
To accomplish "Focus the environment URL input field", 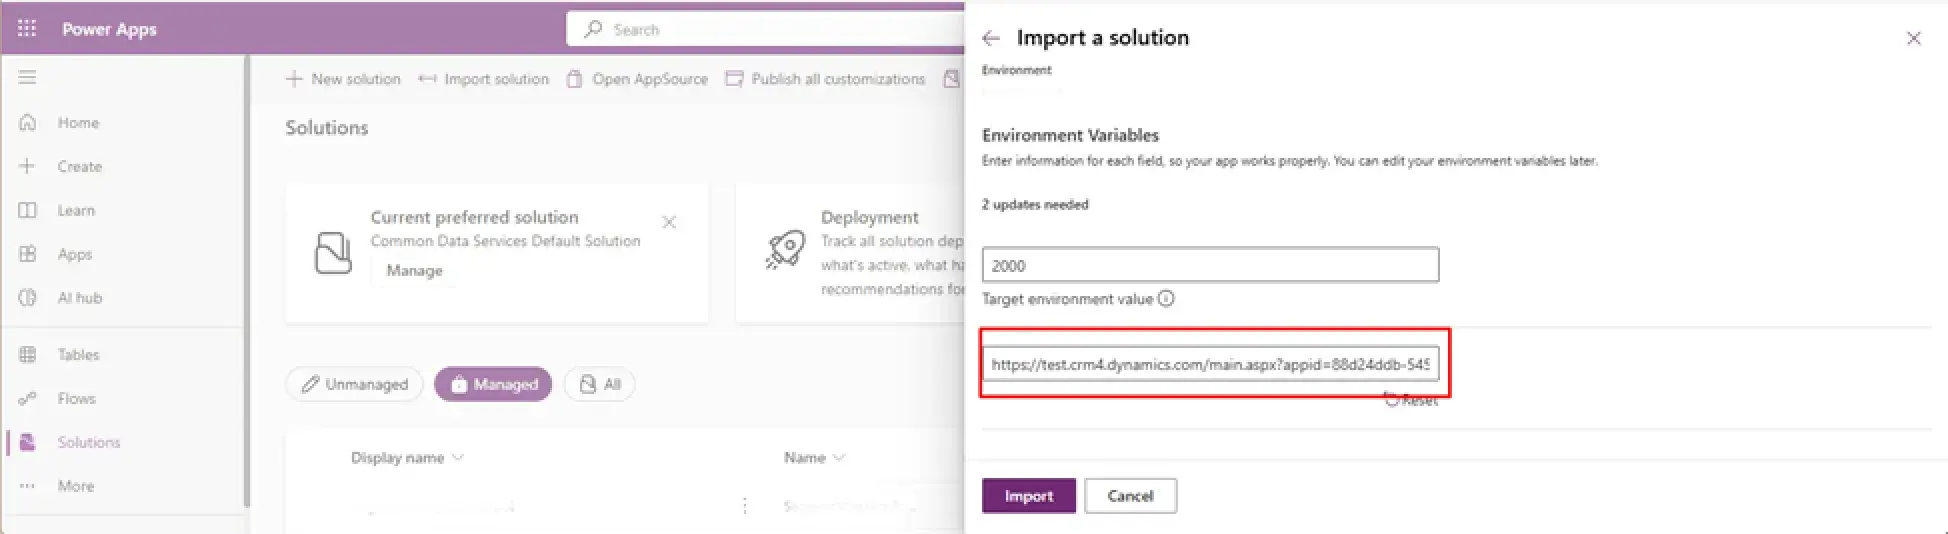I will [1210, 364].
